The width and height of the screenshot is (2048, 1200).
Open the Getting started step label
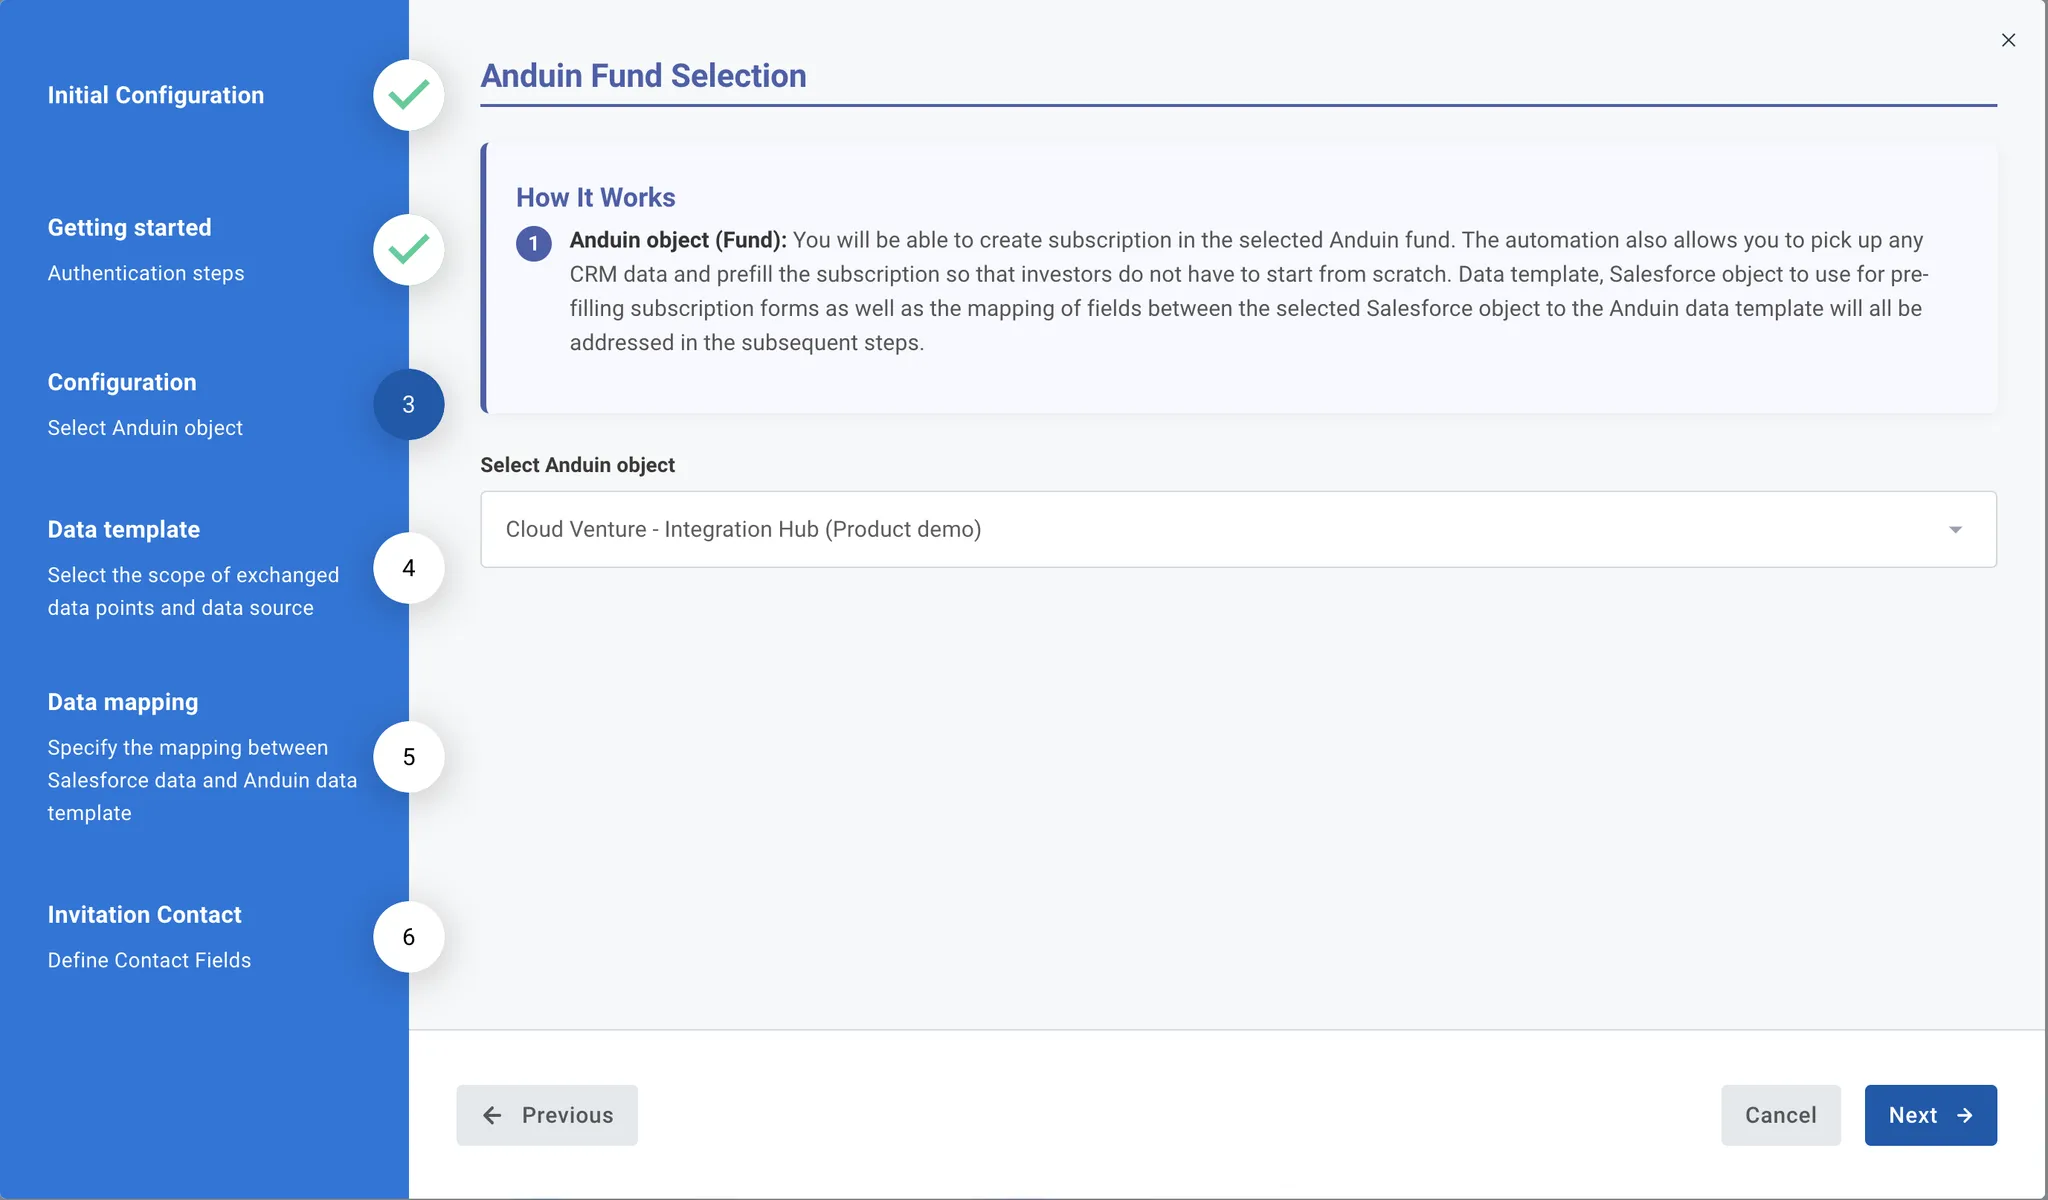click(130, 228)
